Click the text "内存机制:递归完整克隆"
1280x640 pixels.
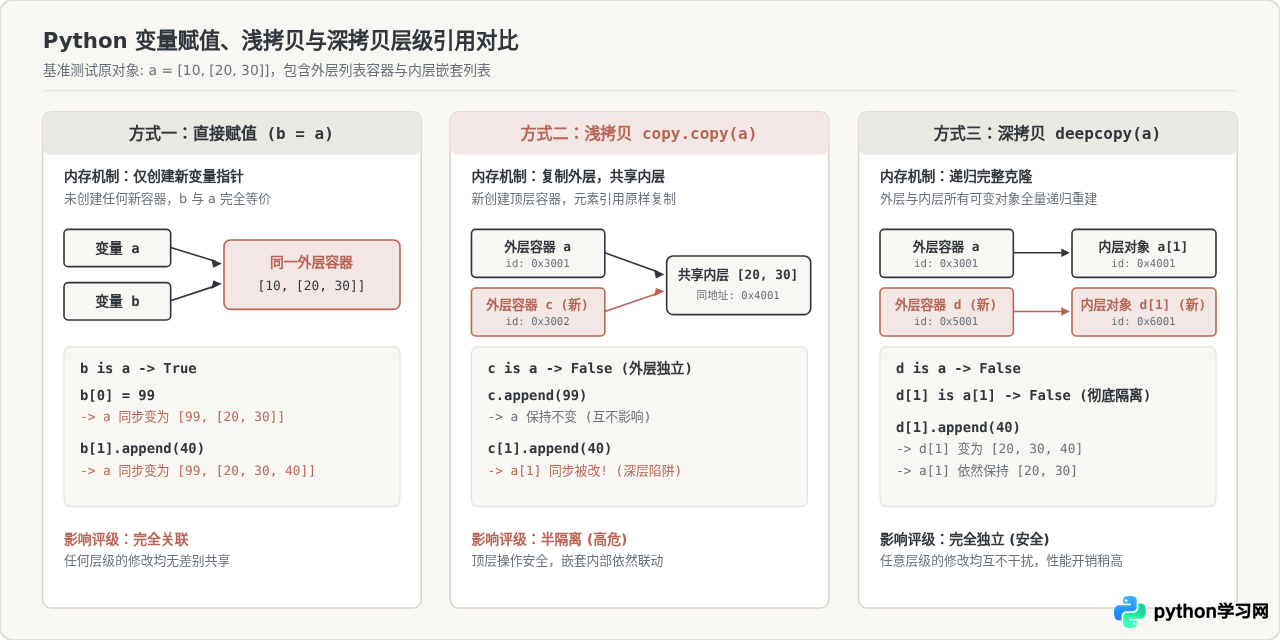point(956,177)
